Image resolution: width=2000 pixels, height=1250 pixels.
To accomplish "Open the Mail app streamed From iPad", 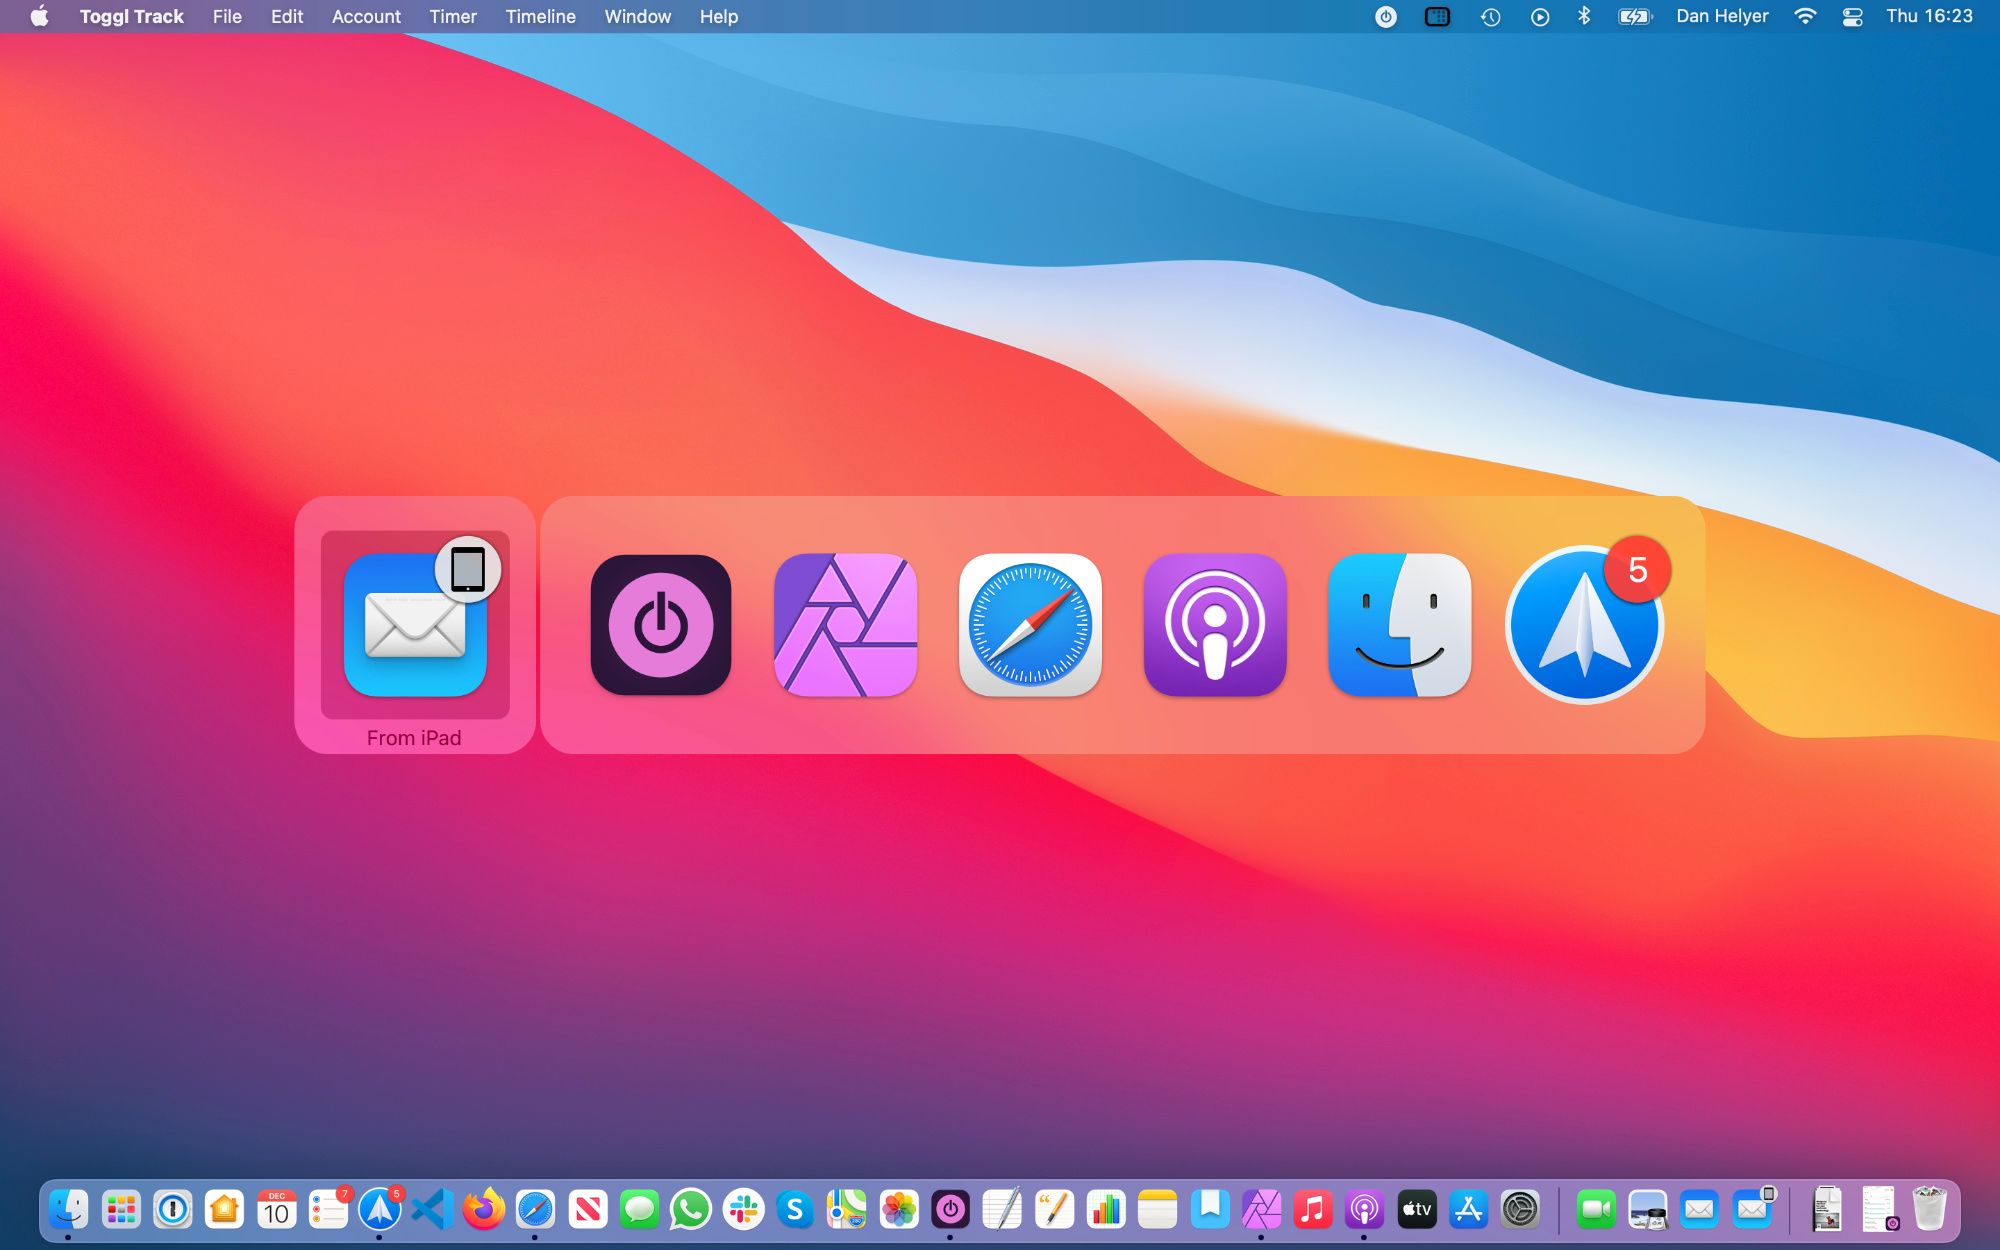I will (x=414, y=625).
